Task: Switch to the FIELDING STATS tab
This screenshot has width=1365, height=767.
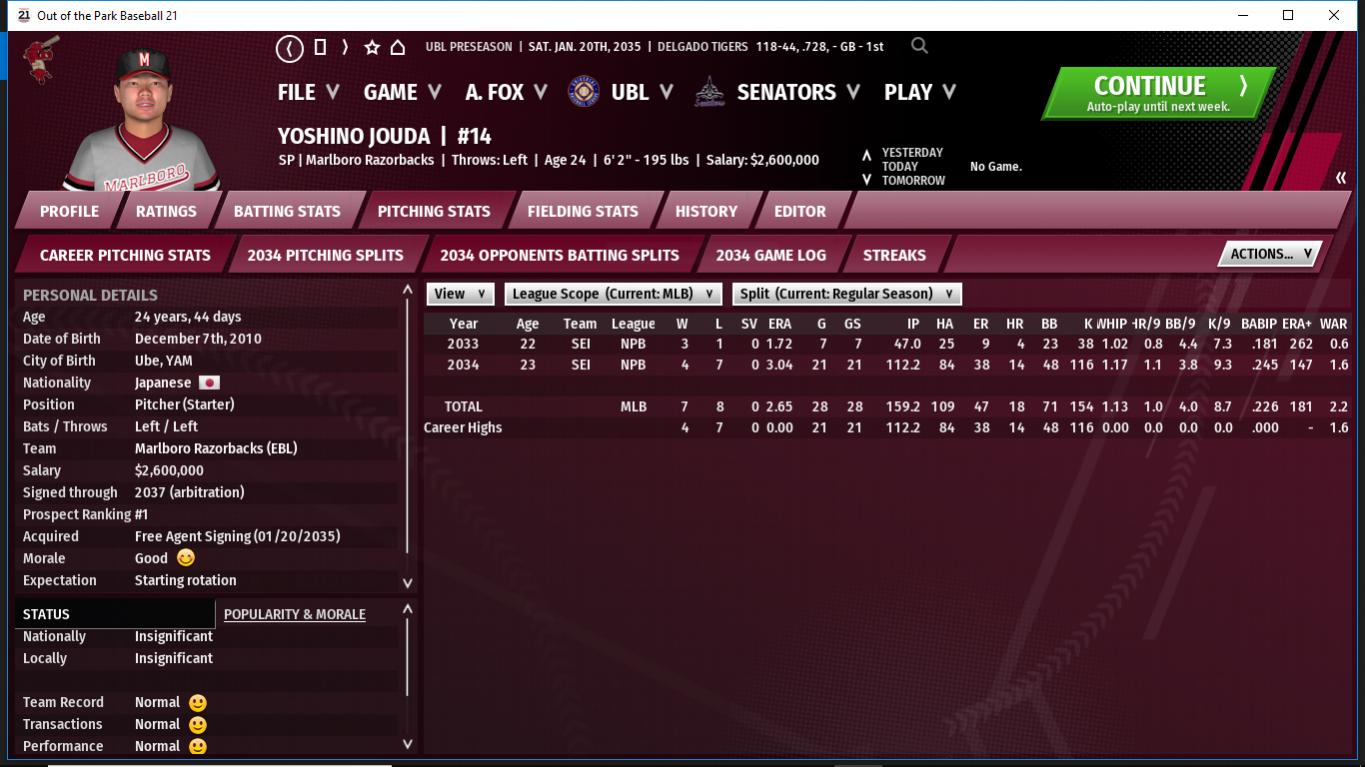Action: click(583, 211)
